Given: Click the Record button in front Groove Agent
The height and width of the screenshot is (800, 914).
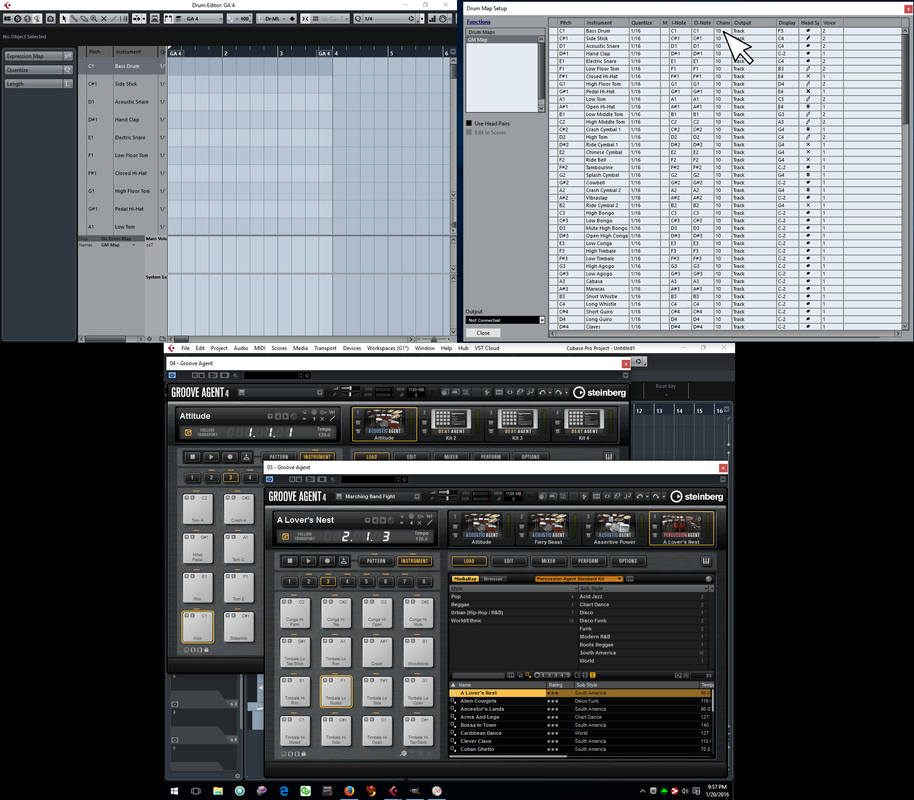Looking at the screenshot, I should 327,561.
